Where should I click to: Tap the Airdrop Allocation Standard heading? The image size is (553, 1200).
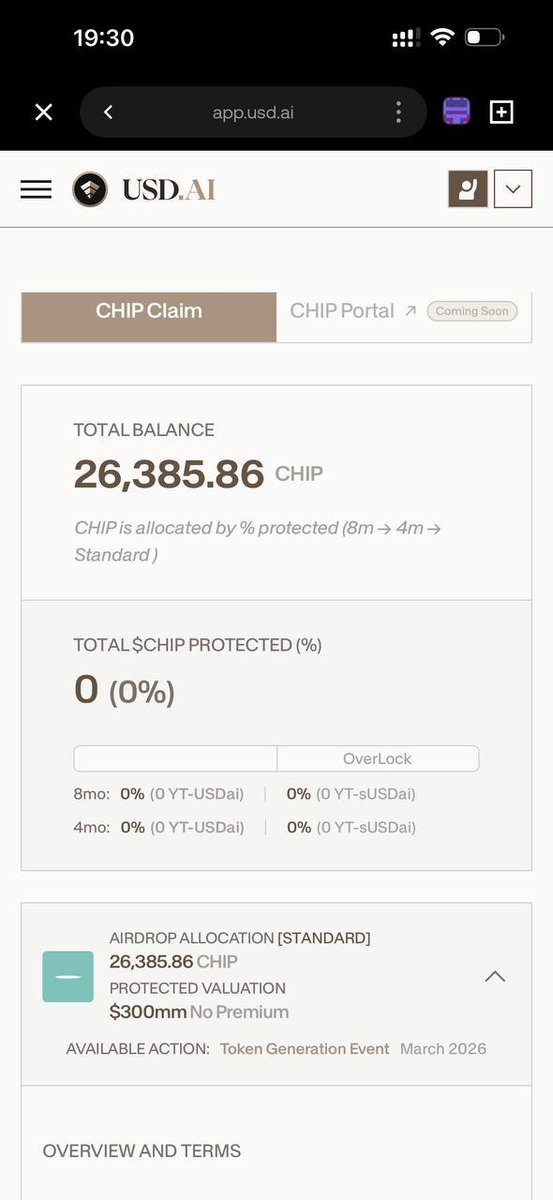tap(240, 938)
